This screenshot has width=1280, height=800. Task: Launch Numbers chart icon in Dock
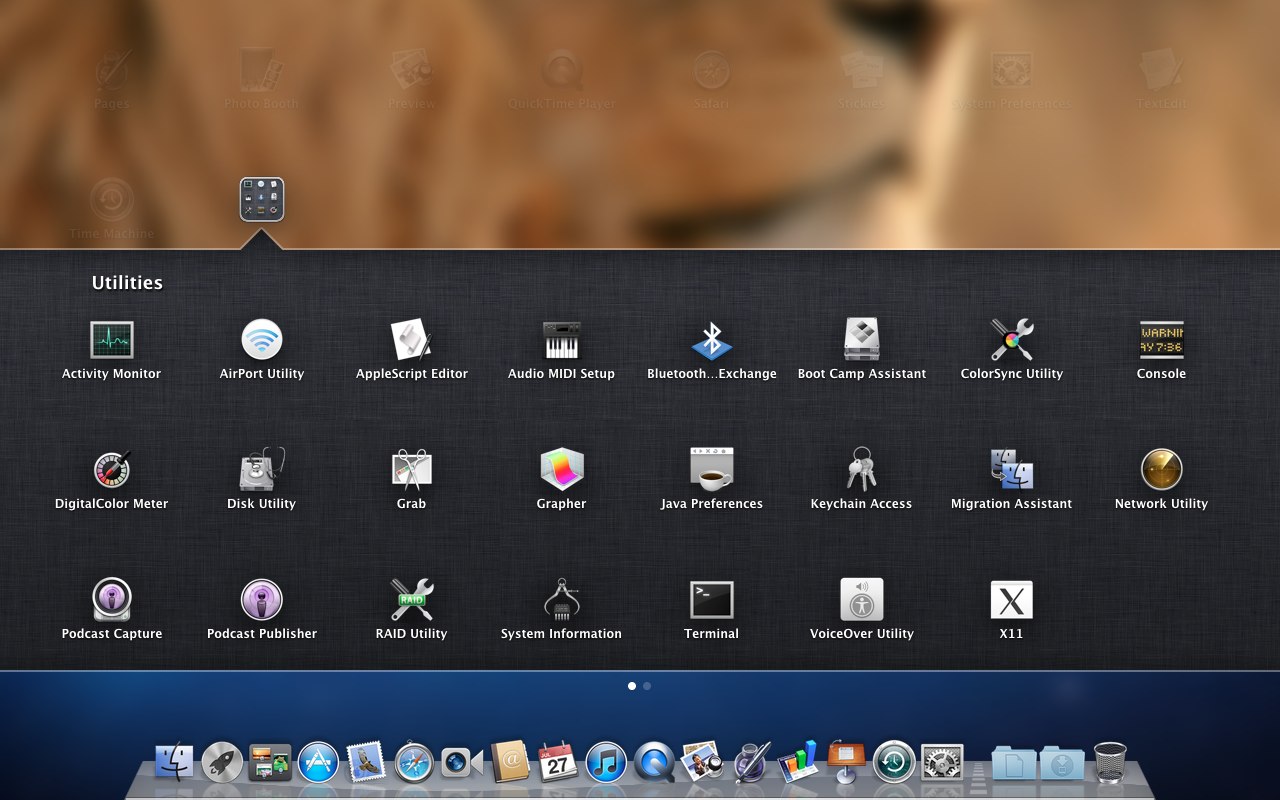point(798,763)
